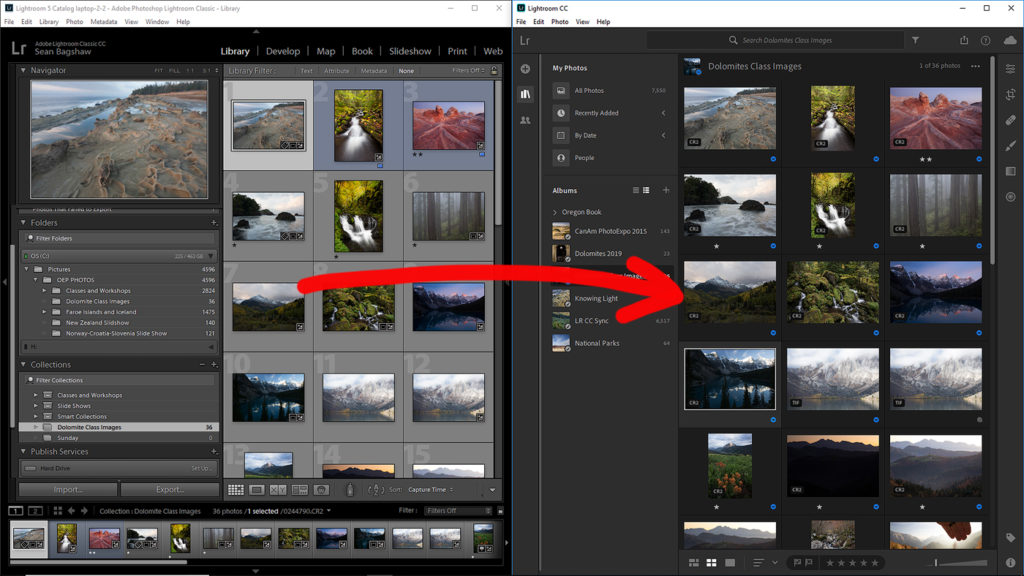Open cloud sync status icon in Lightroom CC
Viewport: 1024px width, 576px height.
[x=1010, y=40]
